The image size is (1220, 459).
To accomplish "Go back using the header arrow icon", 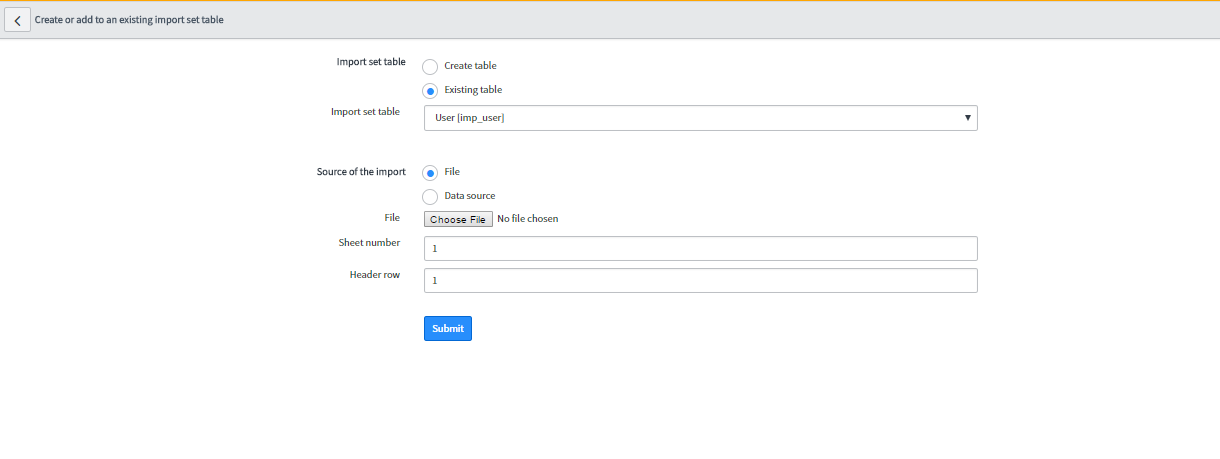I will point(18,20).
